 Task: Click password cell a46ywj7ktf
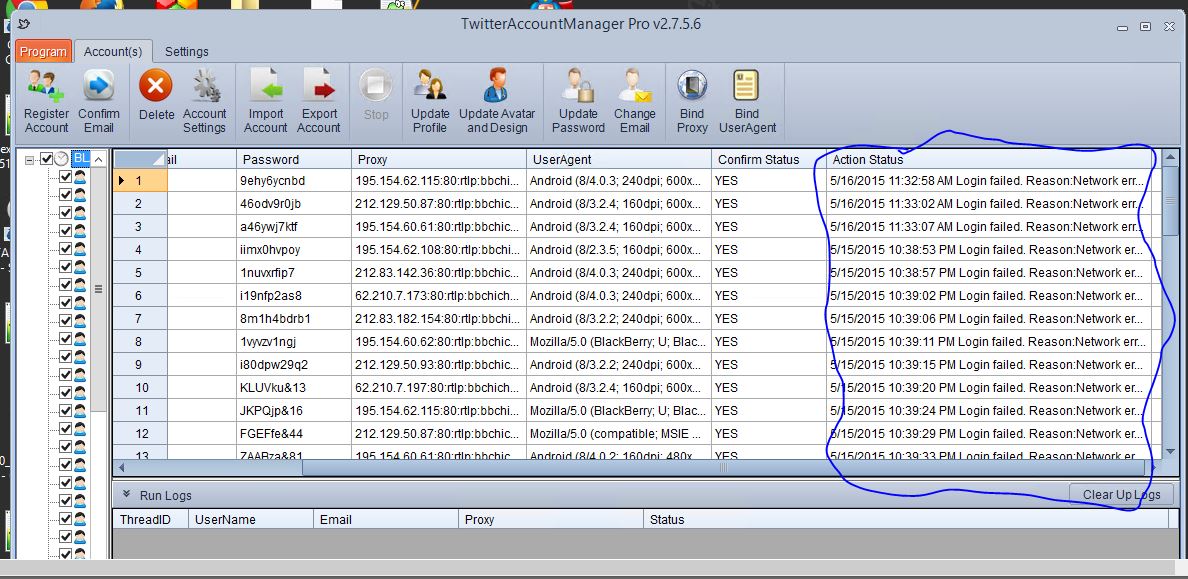click(294, 227)
